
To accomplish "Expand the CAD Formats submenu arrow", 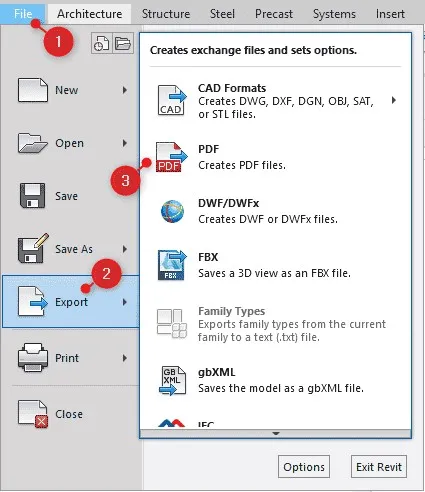I will click(394, 100).
